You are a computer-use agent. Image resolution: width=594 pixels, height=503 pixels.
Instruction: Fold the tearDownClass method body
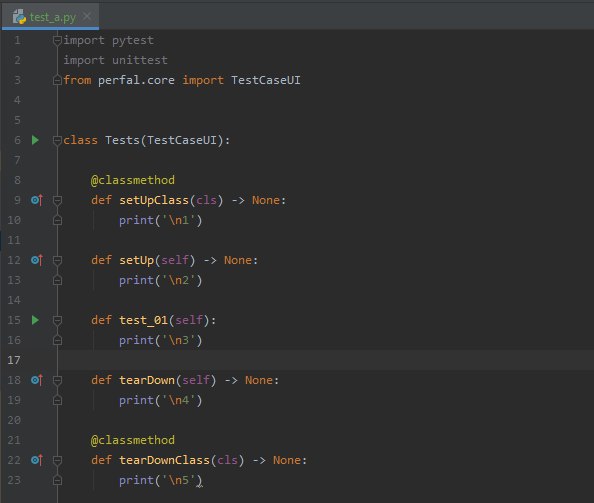pyautogui.click(x=57, y=460)
